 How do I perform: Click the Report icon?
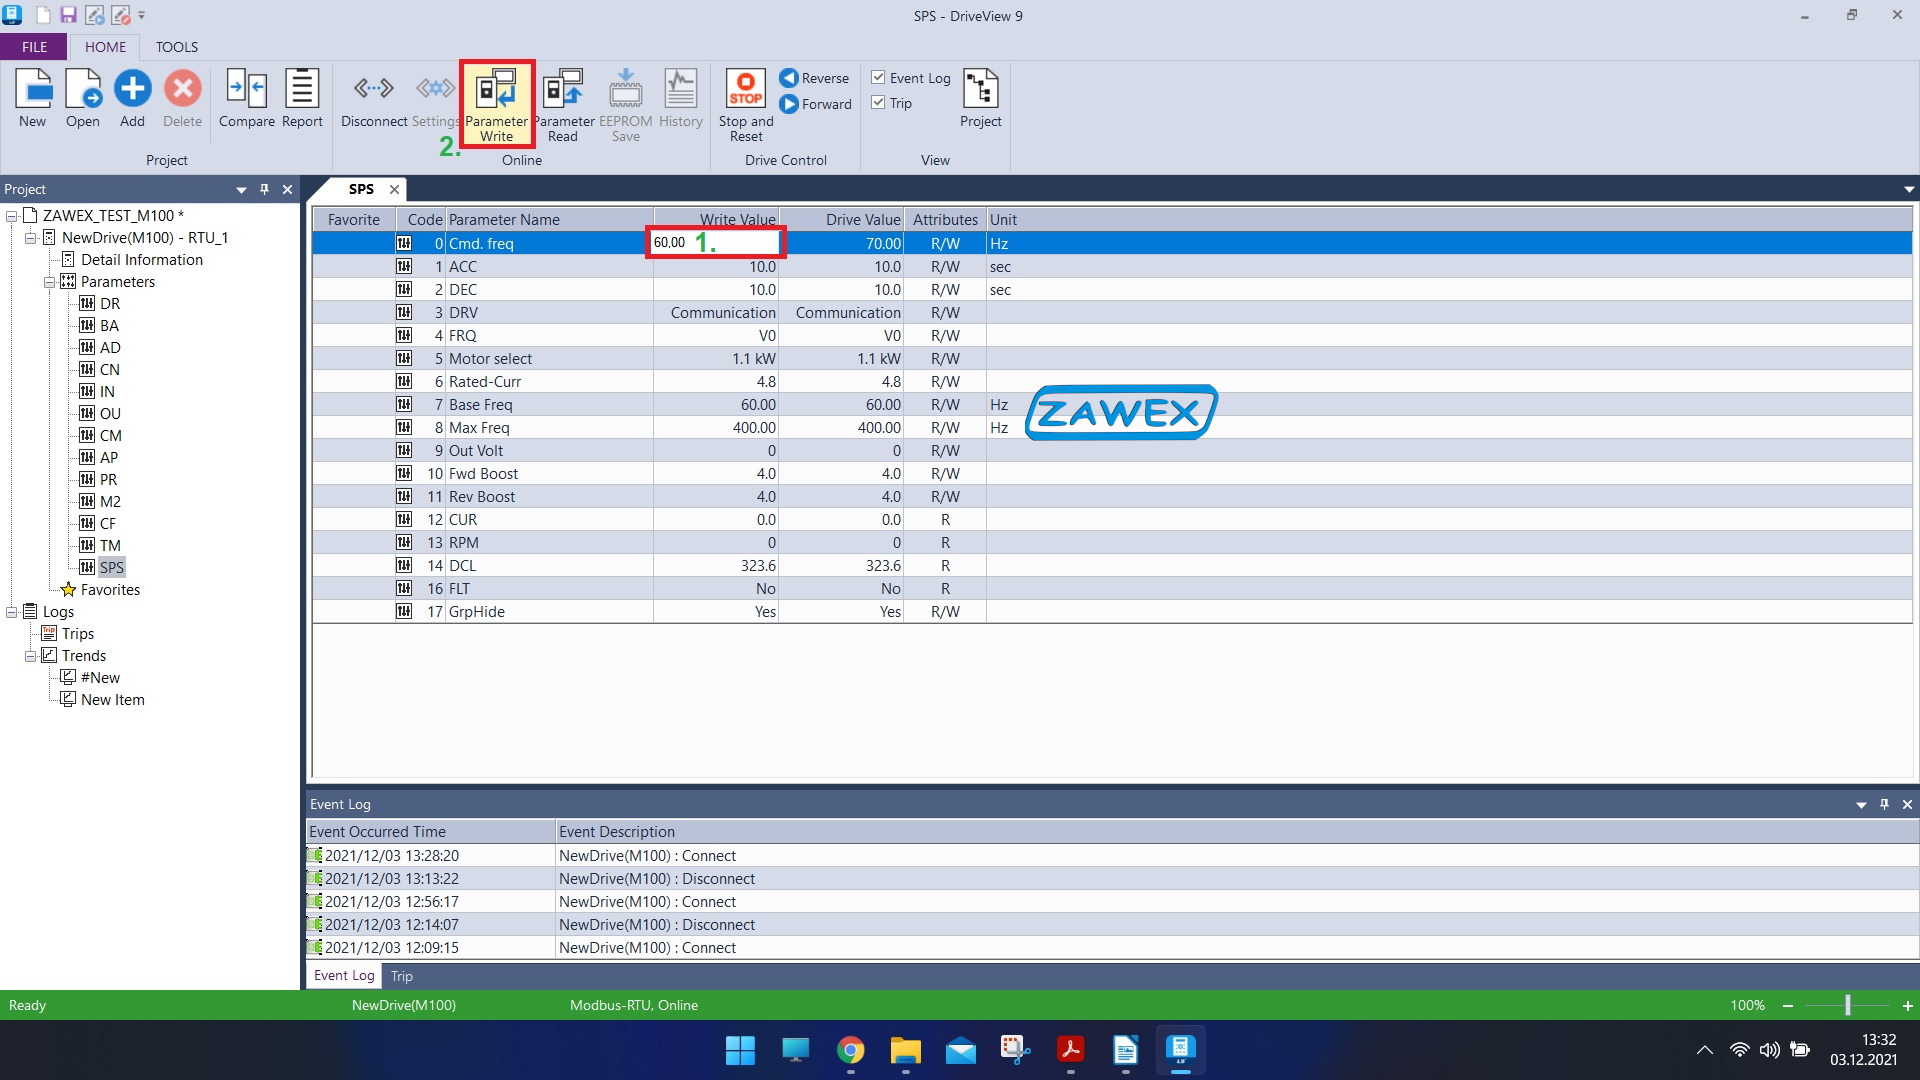coord(302,99)
